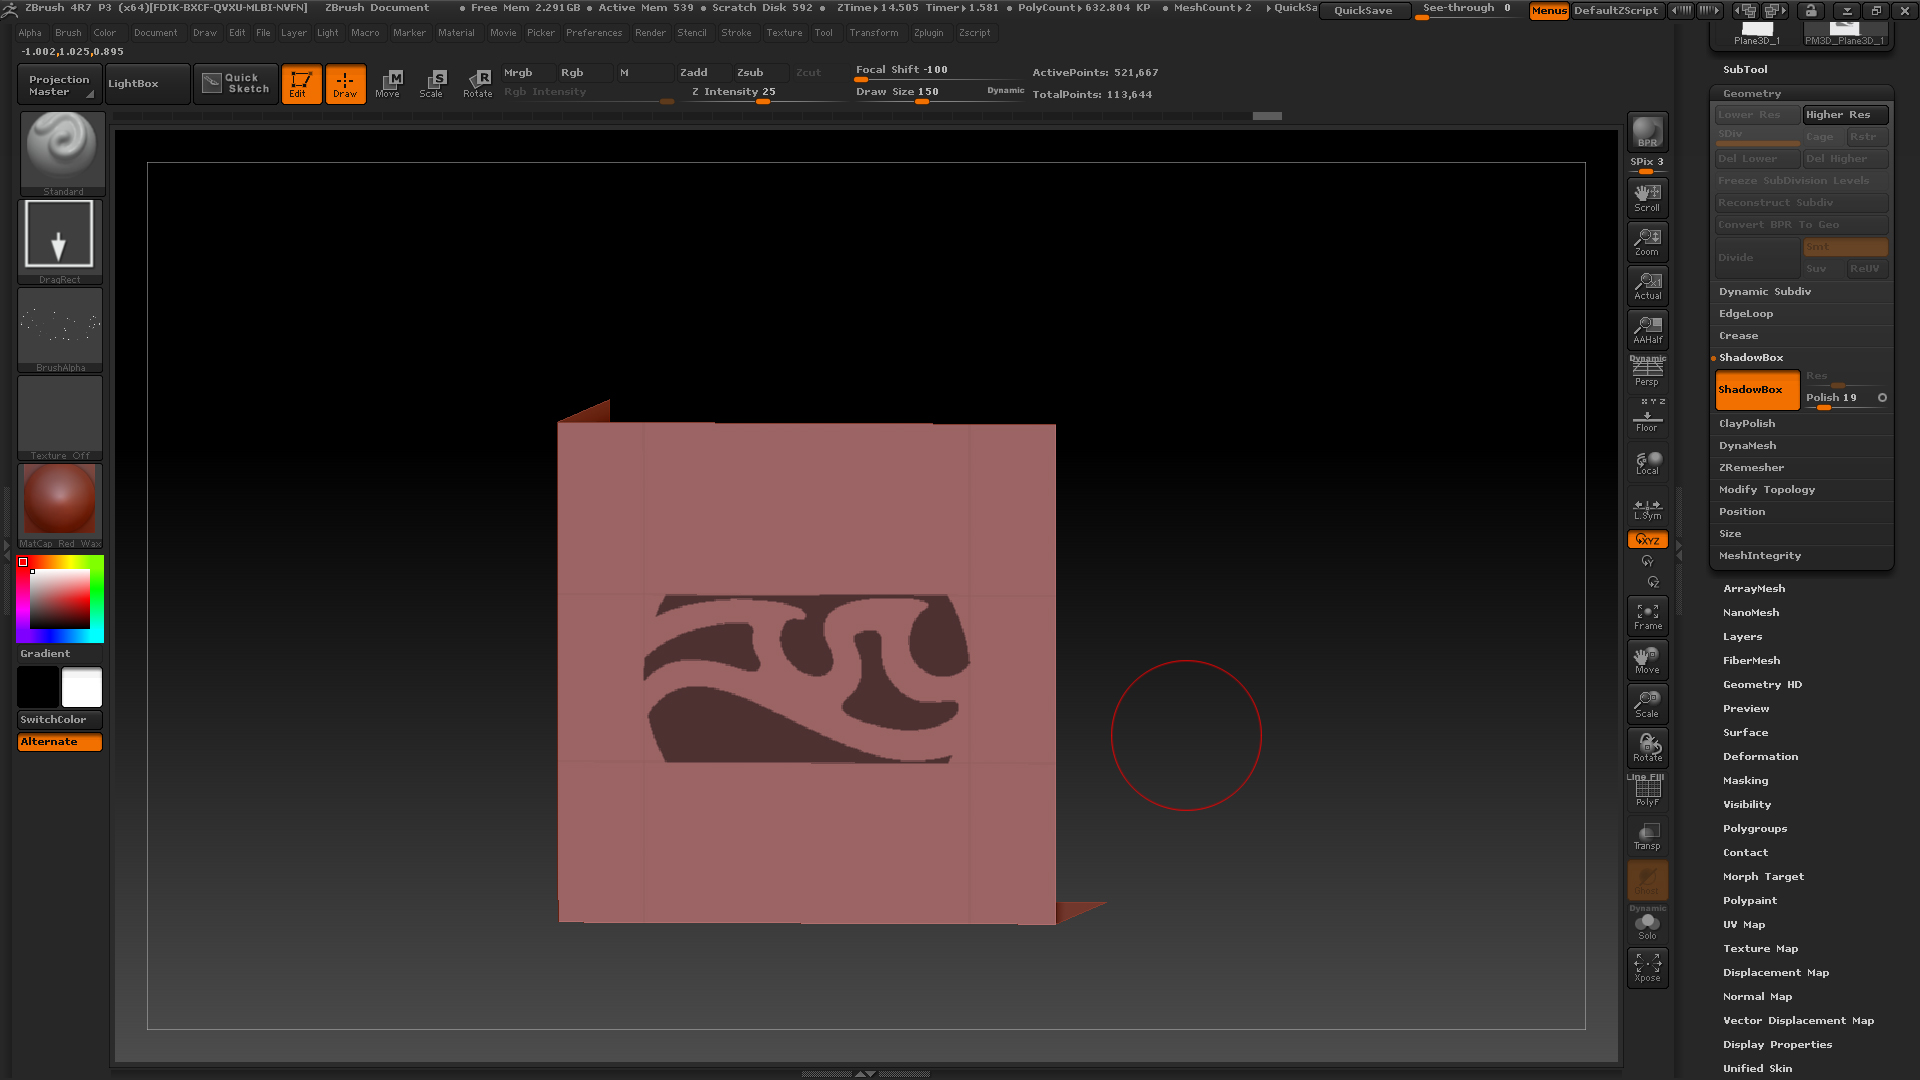Expand the ZRemesher section
Screen dimensions: 1920x1080
[1751, 468]
